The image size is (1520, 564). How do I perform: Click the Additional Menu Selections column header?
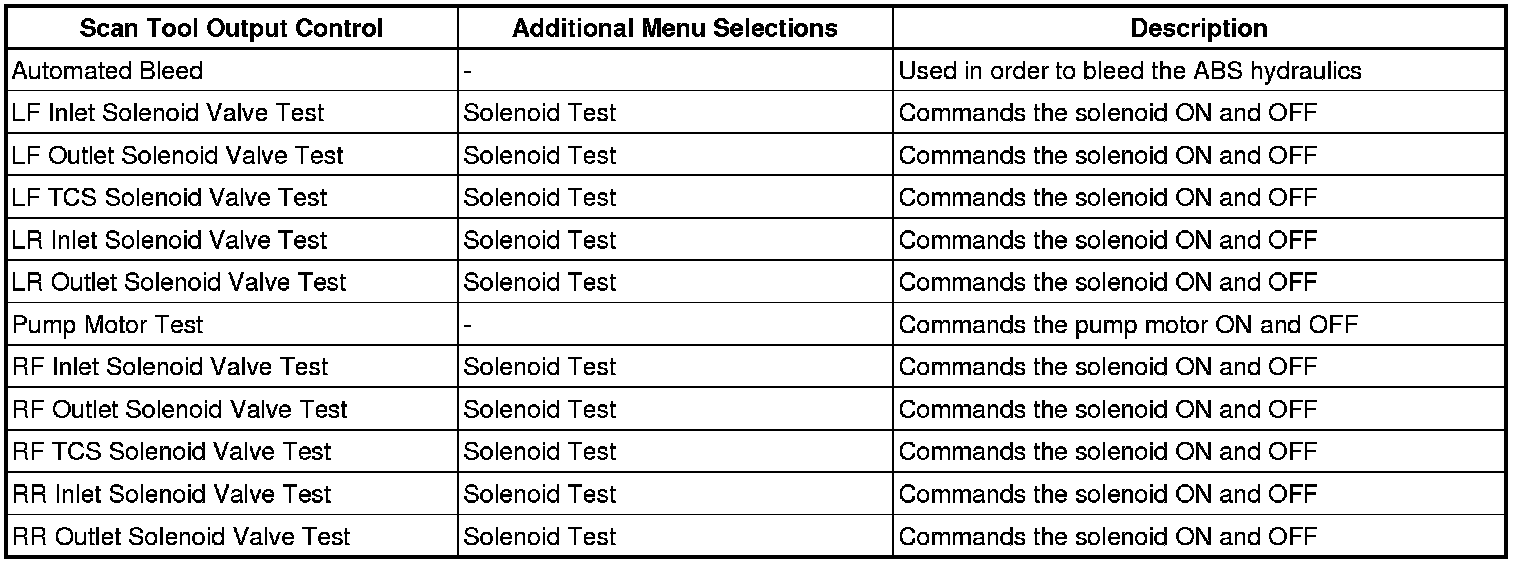tap(675, 29)
